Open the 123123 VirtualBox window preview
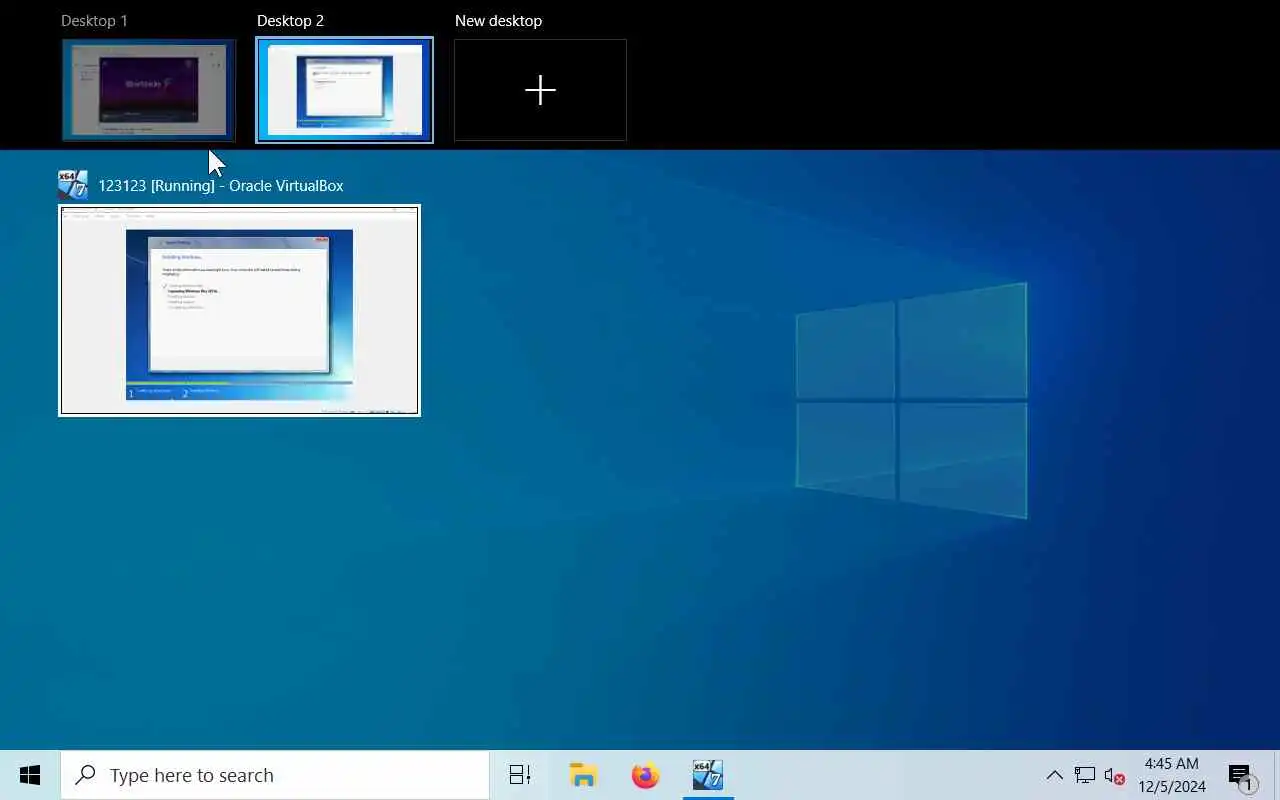The height and width of the screenshot is (800, 1280). click(240, 310)
